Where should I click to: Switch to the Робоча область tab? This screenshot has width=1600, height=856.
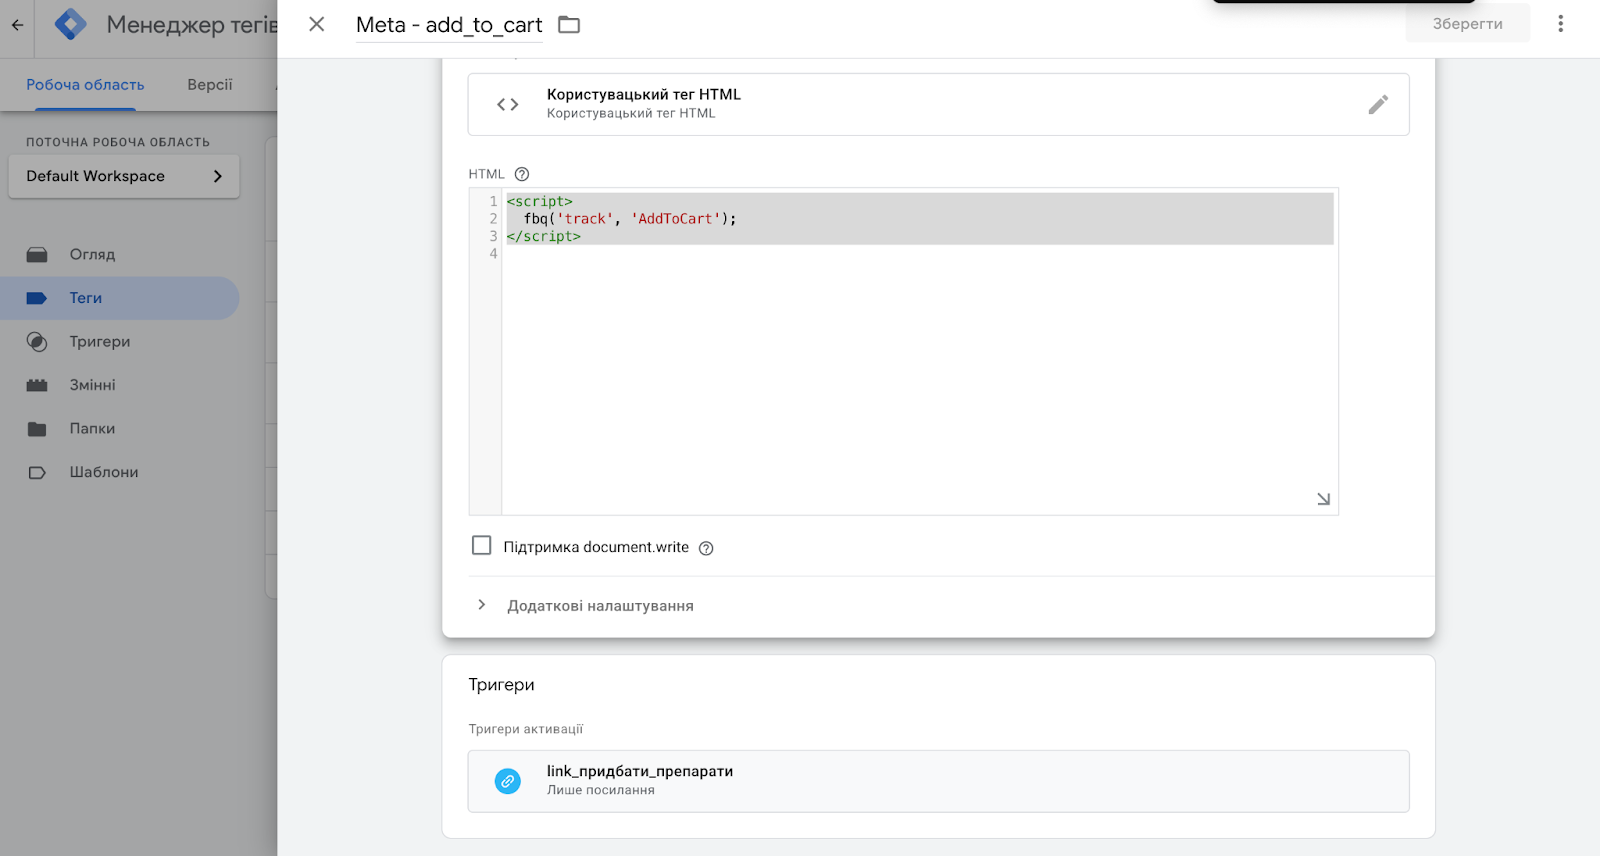[x=85, y=85]
